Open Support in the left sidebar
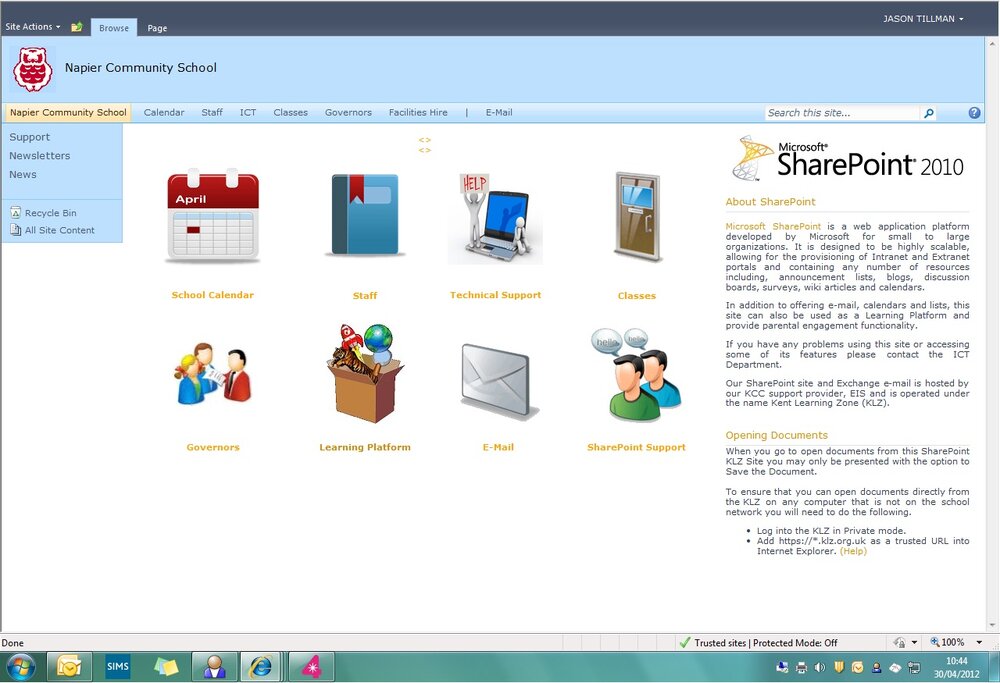The width and height of the screenshot is (1000, 683). click(x=29, y=137)
